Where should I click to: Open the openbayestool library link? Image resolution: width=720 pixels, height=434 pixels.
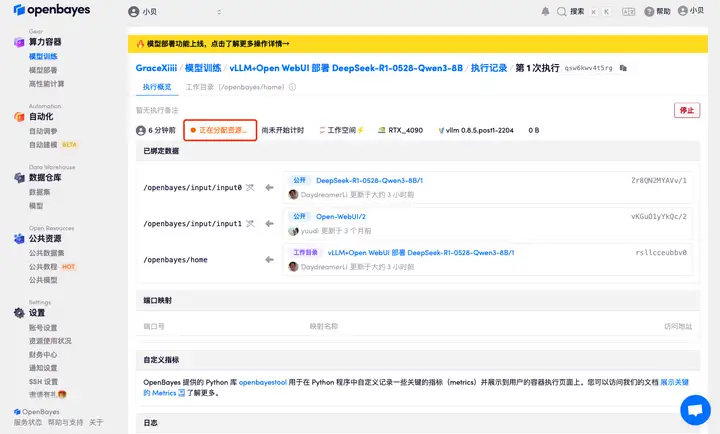[263, 383]
